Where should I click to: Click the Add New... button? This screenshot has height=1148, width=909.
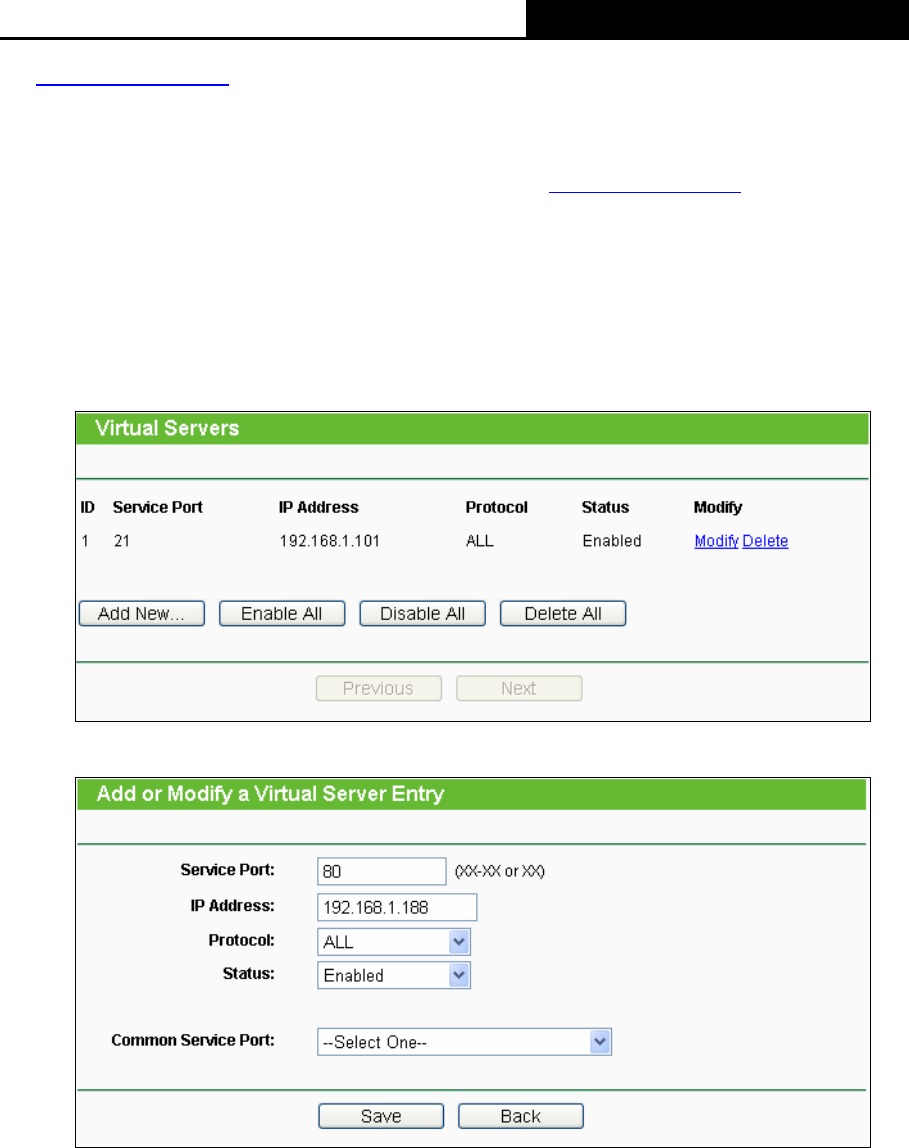click(x=141, y=614)
